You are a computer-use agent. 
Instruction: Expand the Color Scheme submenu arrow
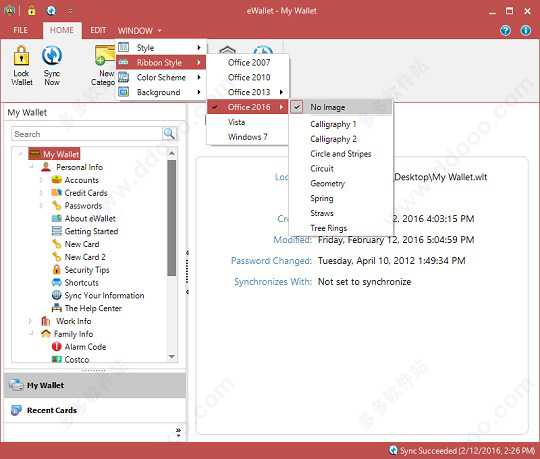199,77
